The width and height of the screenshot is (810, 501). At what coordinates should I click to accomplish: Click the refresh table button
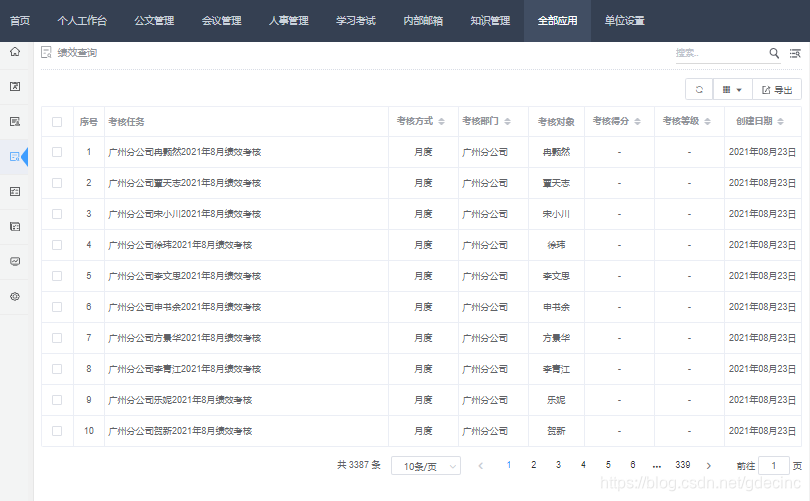[699, 89]
